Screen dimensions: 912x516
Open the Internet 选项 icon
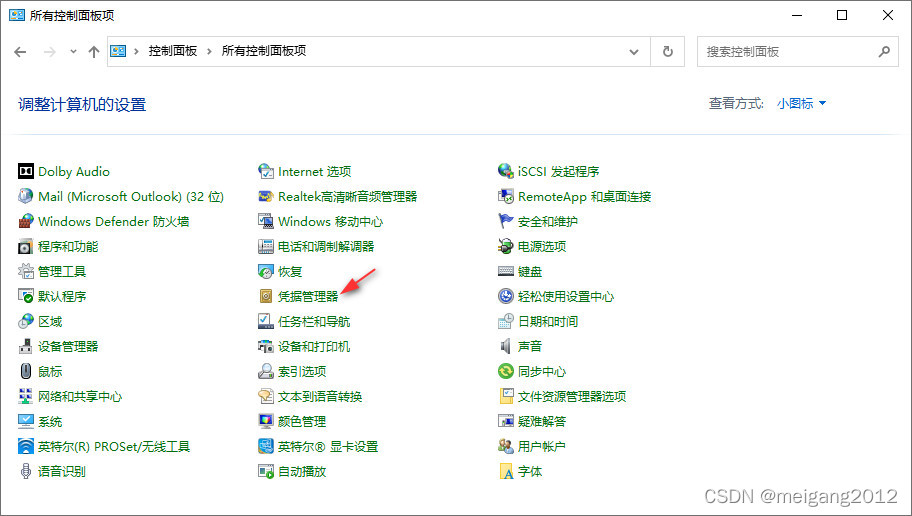266,171
